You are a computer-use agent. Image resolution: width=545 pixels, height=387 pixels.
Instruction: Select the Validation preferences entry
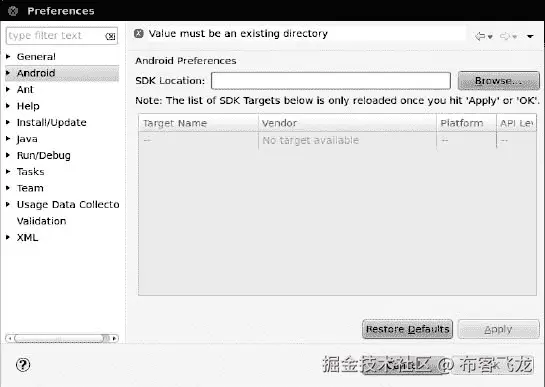[41, 221]
